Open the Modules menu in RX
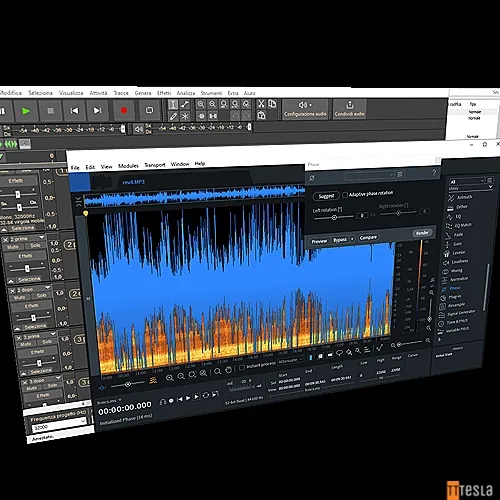This screenshot has width=500, height=500. [128, 166]
